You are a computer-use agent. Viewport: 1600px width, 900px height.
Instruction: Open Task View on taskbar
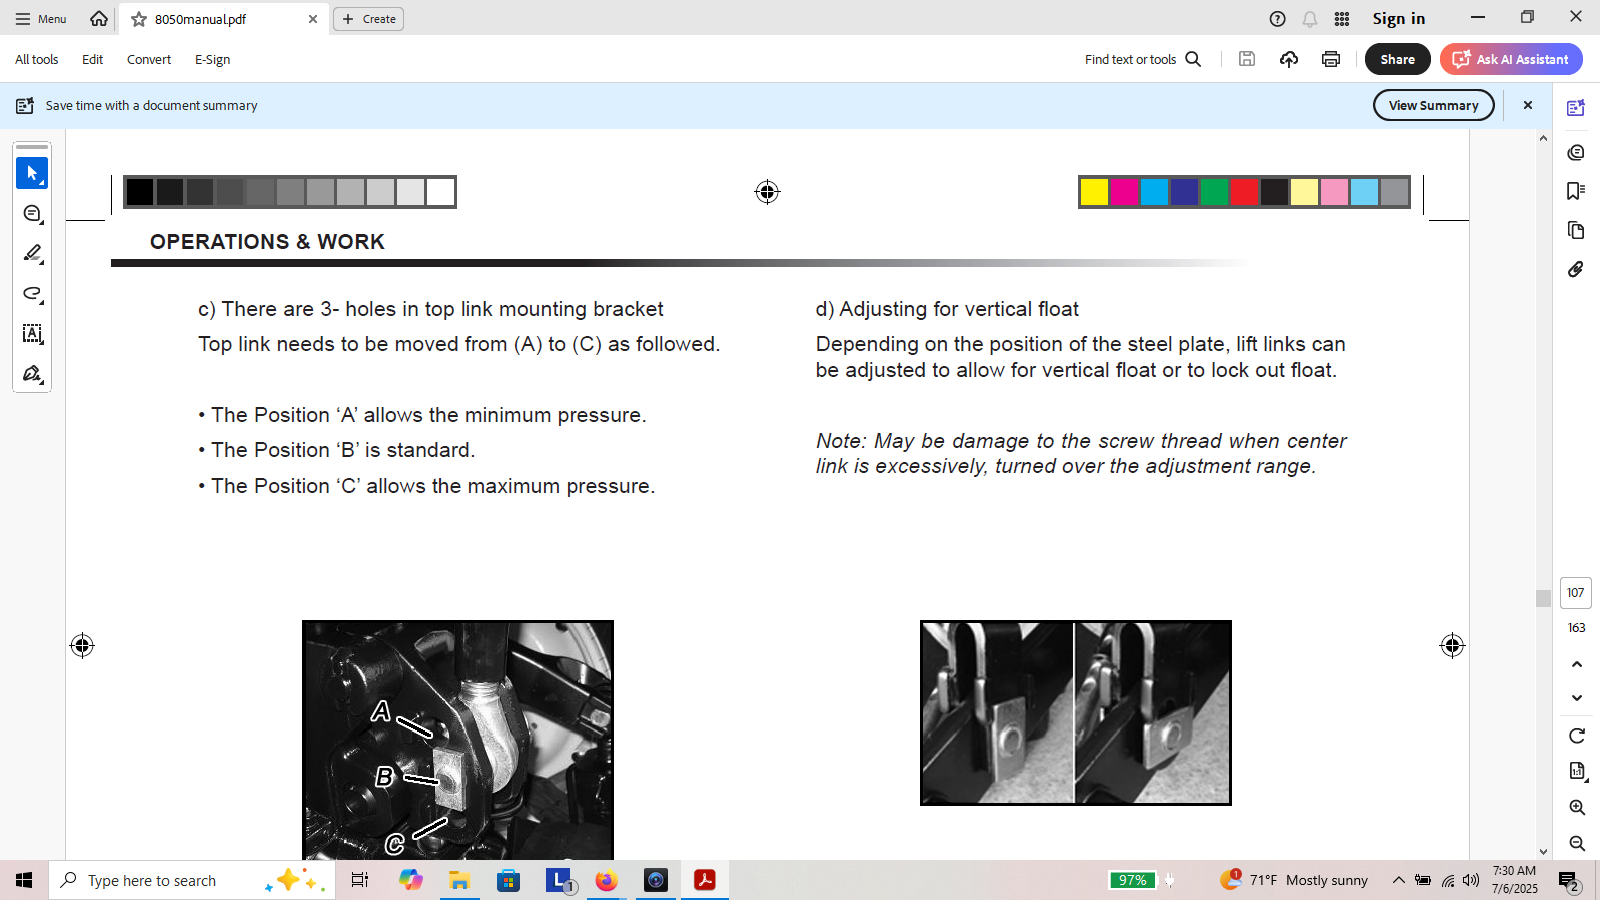(x=360, y=880)
